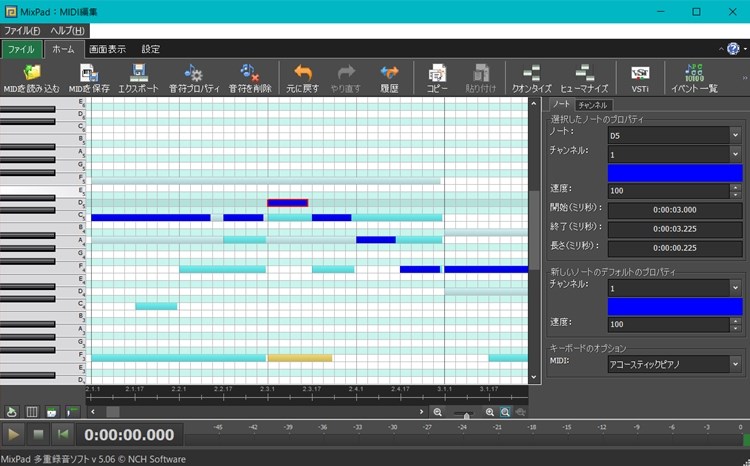Click the MIDIを読み込む load icon
Viewport: 750px width, 466px height.
click(x=32, y=73)
